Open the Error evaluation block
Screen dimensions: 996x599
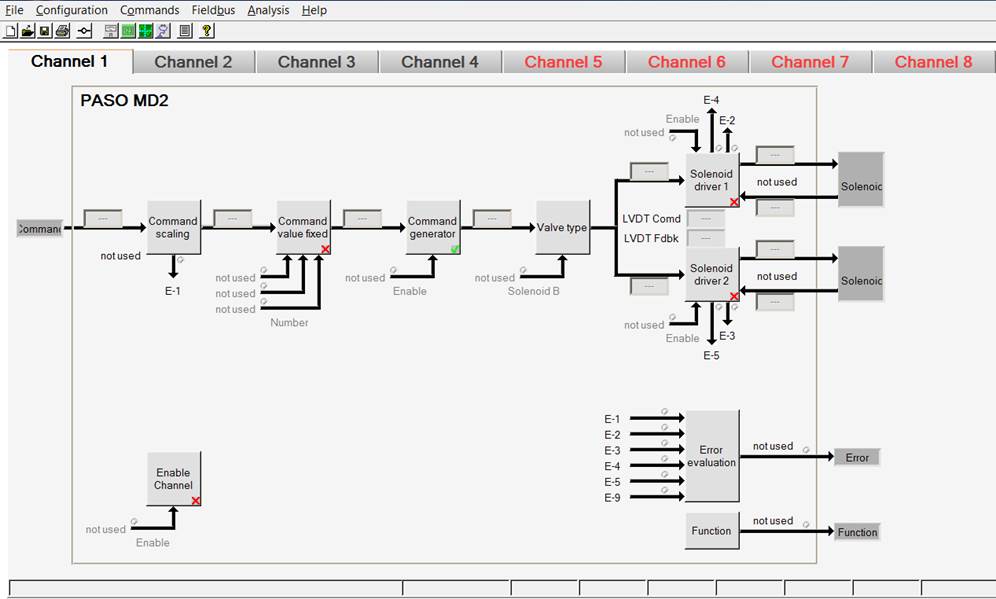tap(711, 456)
